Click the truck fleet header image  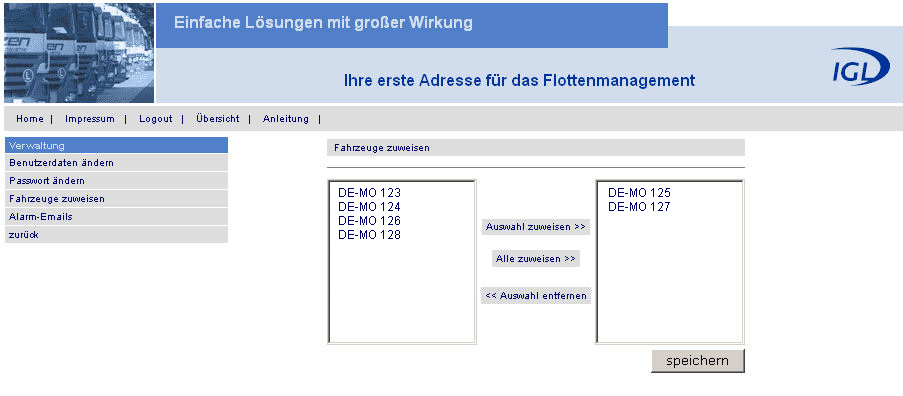click(79, 53)
